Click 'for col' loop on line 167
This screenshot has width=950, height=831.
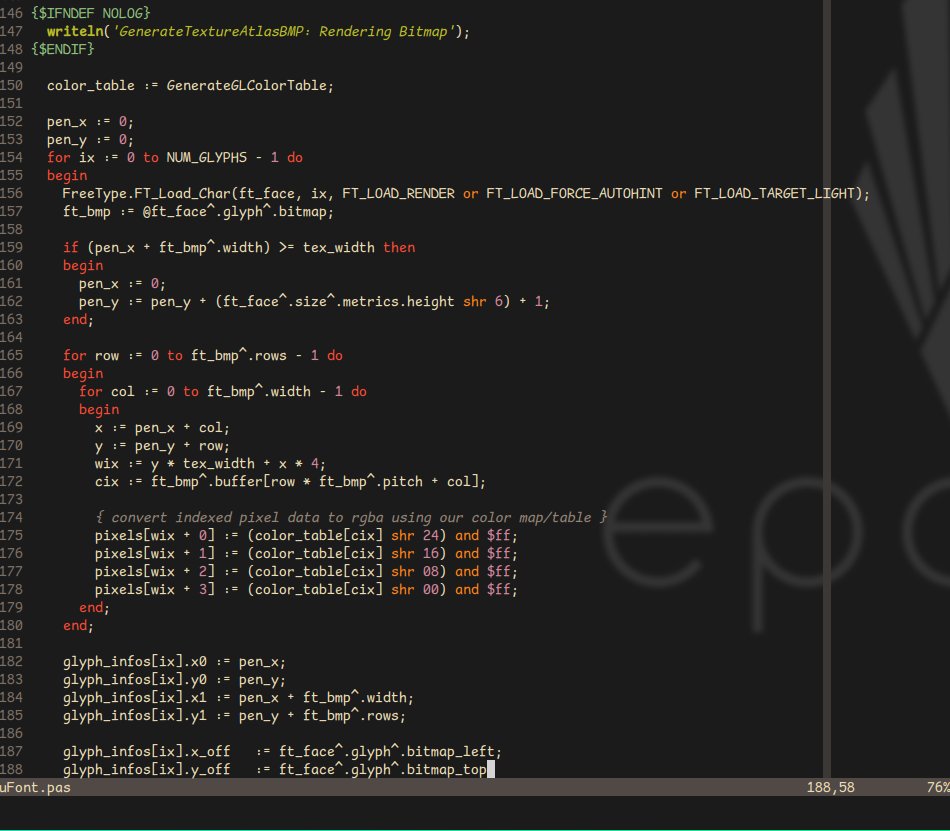[x=222, y=391]
